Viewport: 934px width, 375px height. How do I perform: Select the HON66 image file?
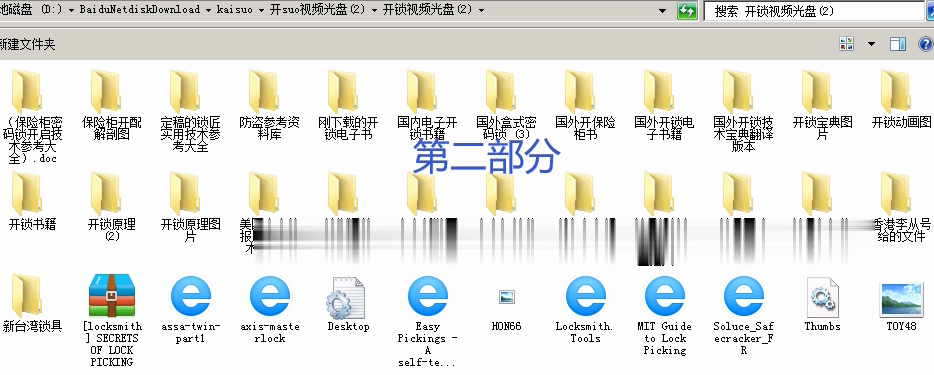coord(507,296)
